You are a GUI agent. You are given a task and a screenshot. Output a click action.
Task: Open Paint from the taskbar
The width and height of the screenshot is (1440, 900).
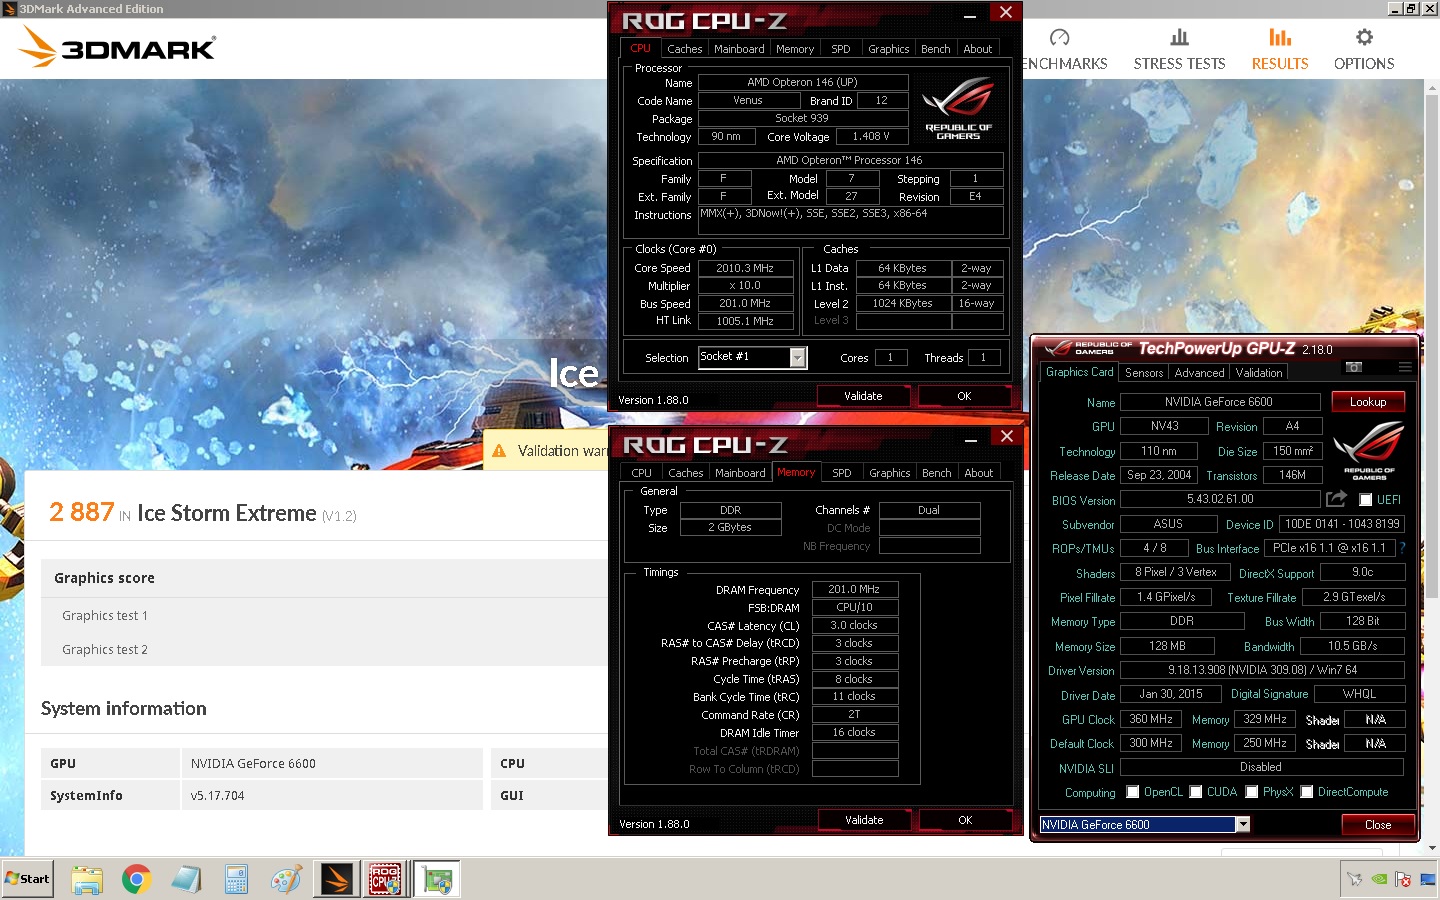click(x=286, y=879)
